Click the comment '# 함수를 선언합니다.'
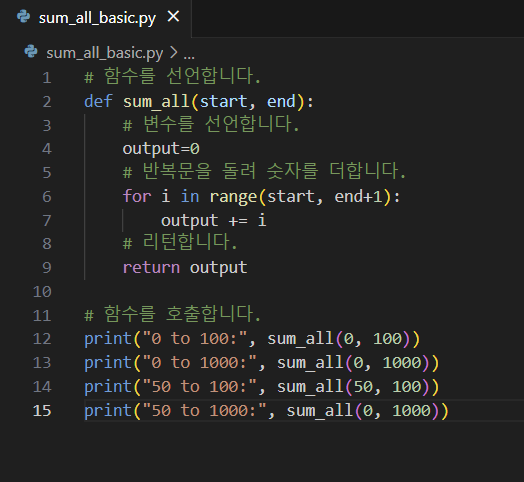The image size is (524, 482). 172,76
